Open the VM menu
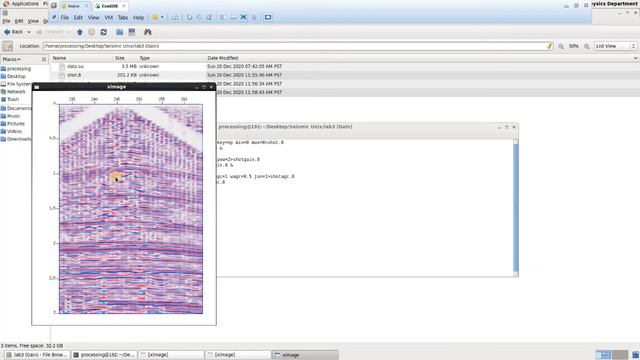Viewport: 640px width, 360px height. 109,18
